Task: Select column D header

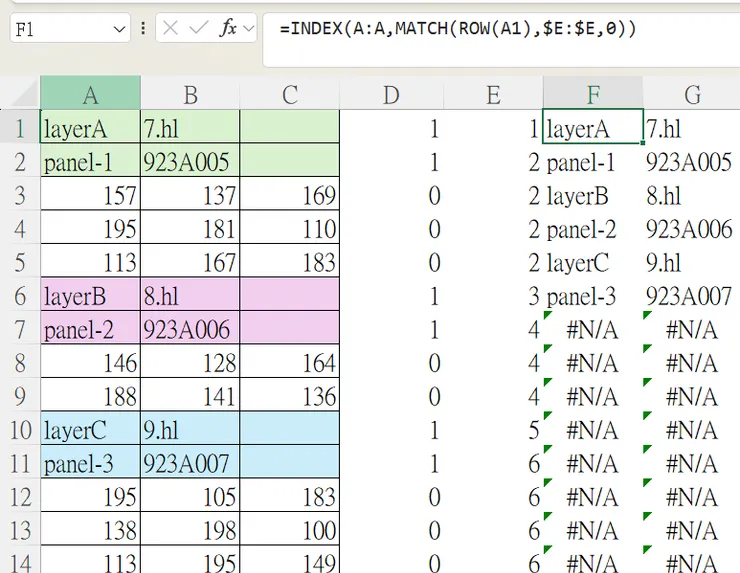Action: 391,94
